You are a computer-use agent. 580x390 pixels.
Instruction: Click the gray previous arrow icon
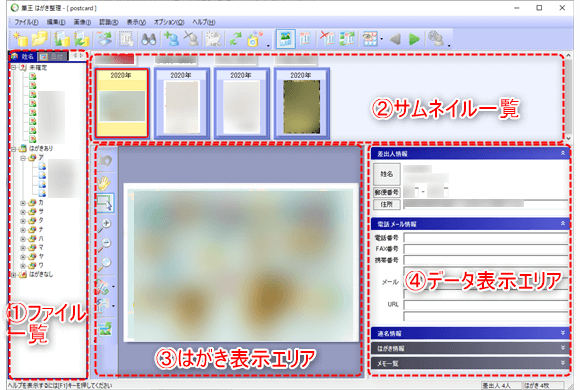tap(395, 39)
